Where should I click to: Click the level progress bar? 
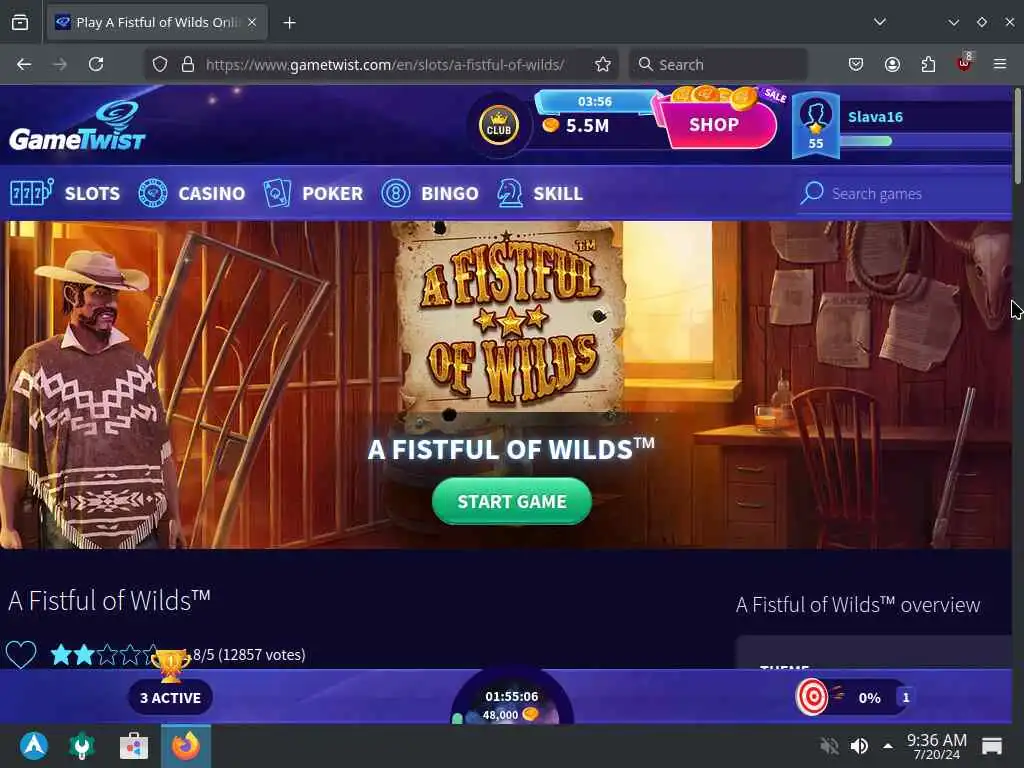point(926,141)
